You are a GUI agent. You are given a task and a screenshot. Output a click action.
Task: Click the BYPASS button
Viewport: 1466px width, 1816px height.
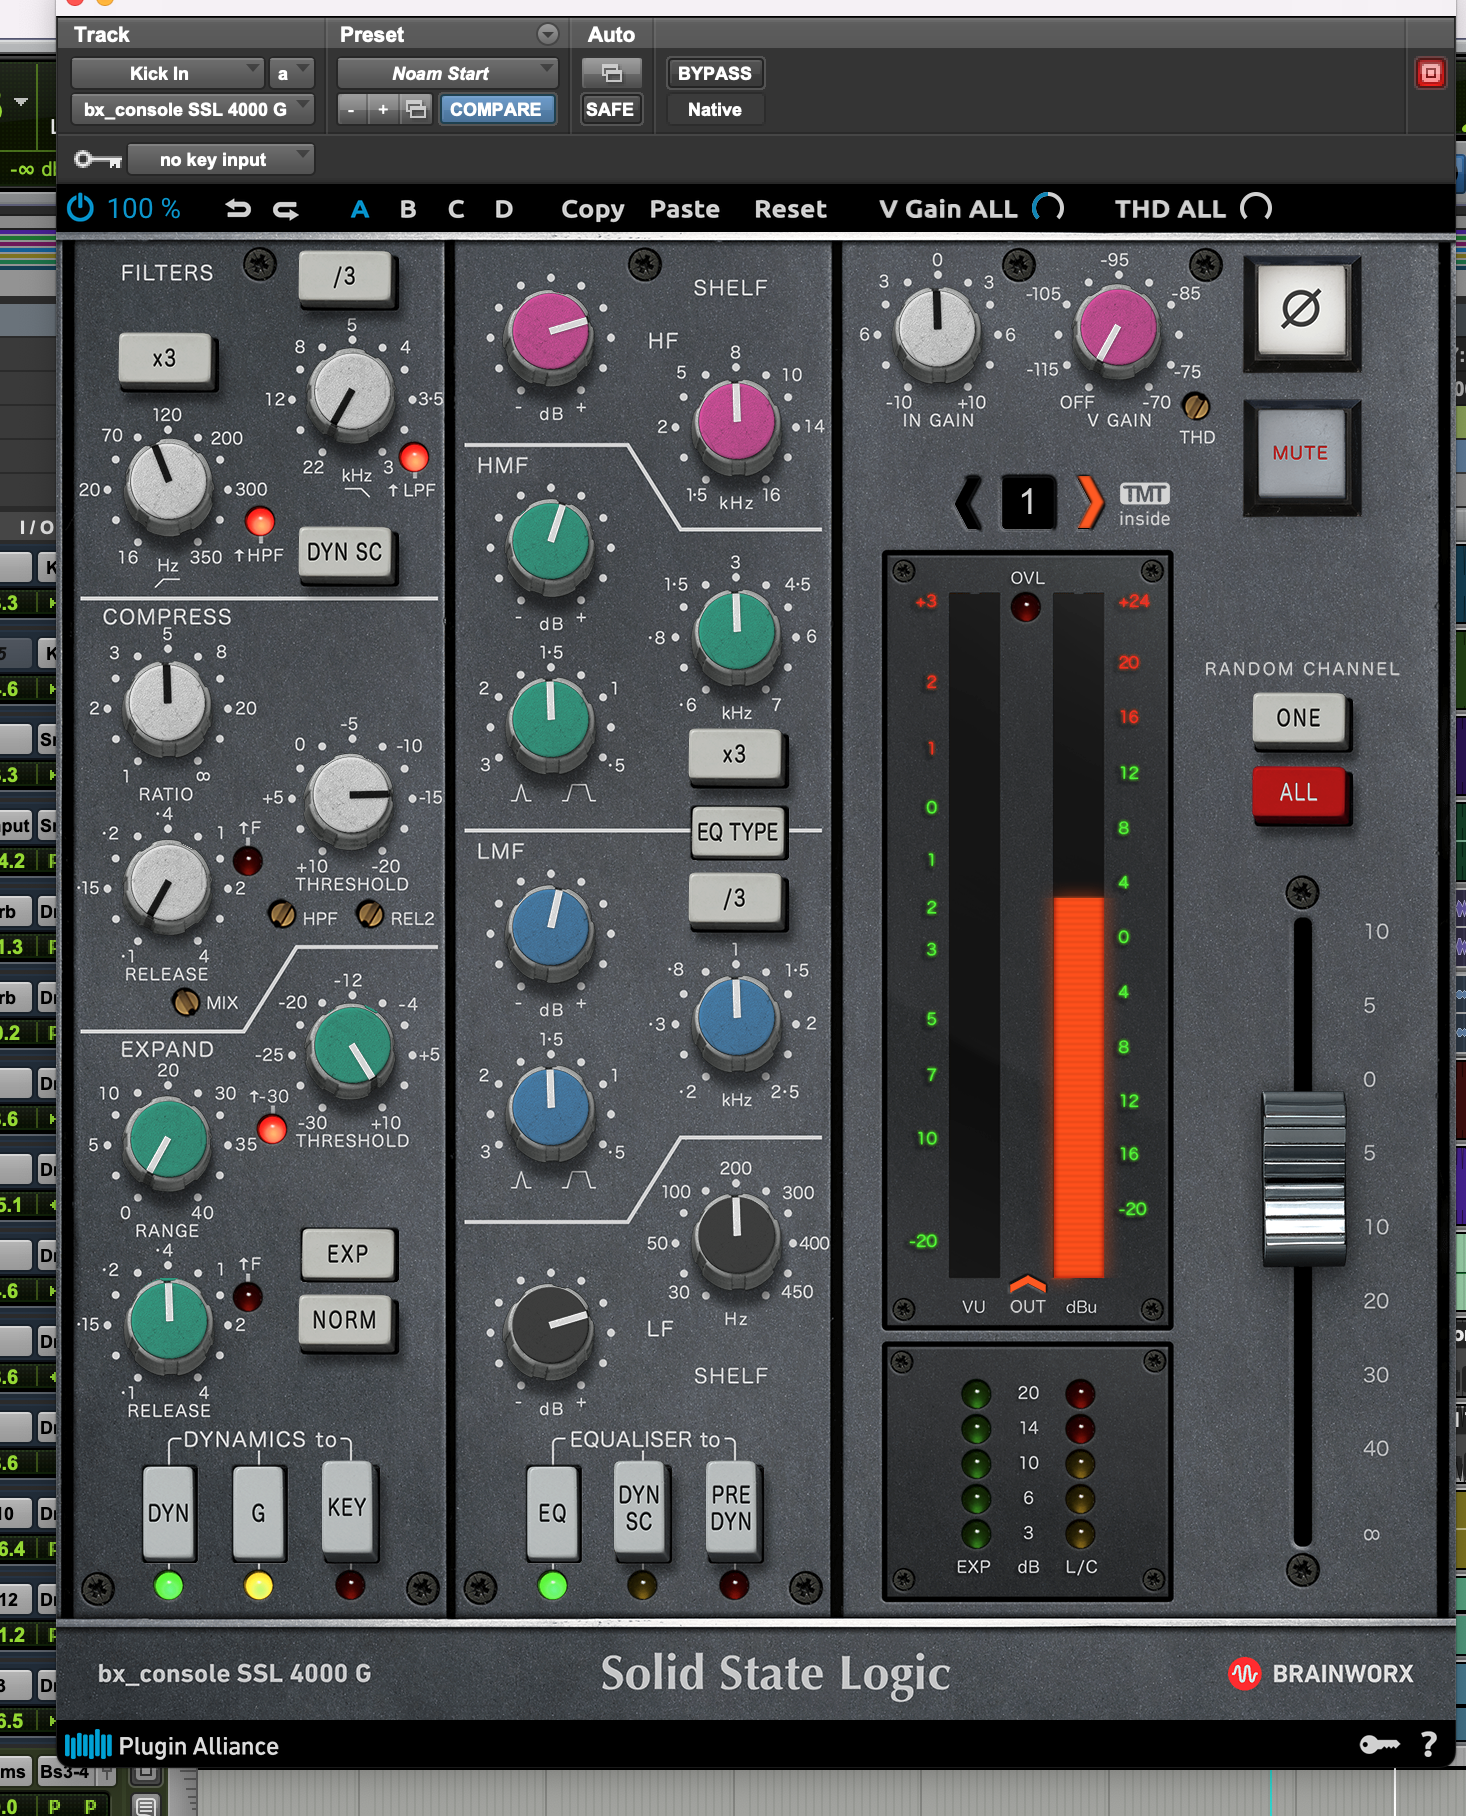point(715,73)
